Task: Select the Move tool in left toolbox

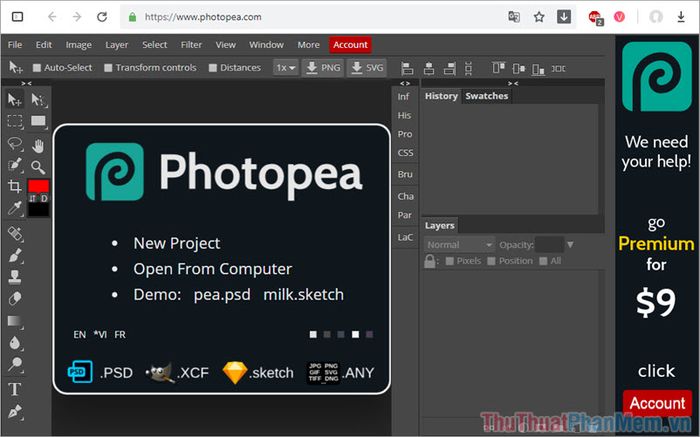Action: pos(15,99)
